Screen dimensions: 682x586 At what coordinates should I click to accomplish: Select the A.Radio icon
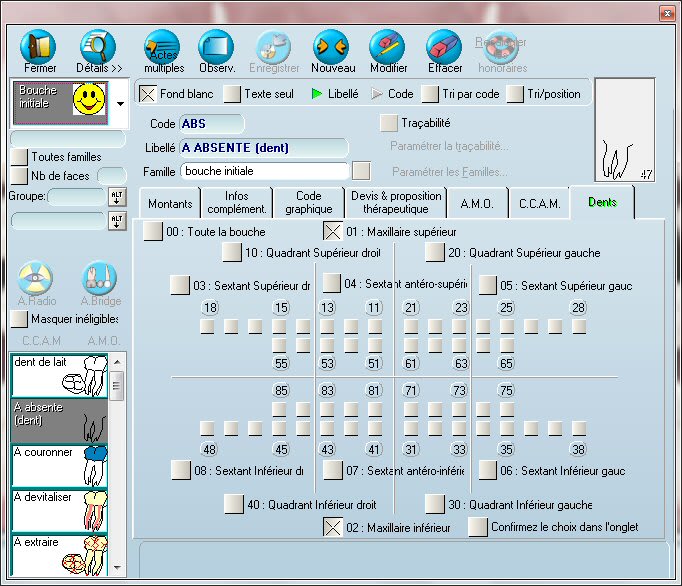(x=37, y=278)
